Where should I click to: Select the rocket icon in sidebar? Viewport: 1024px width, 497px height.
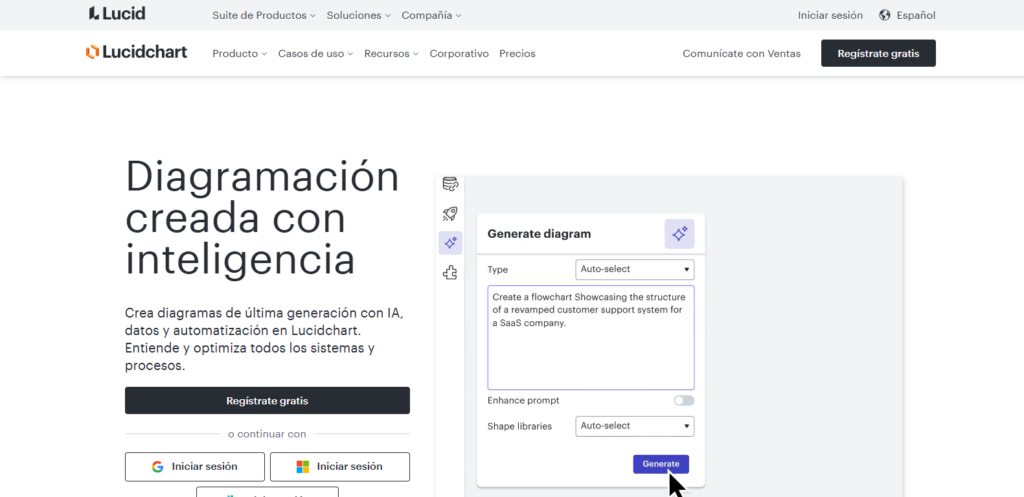450,213
